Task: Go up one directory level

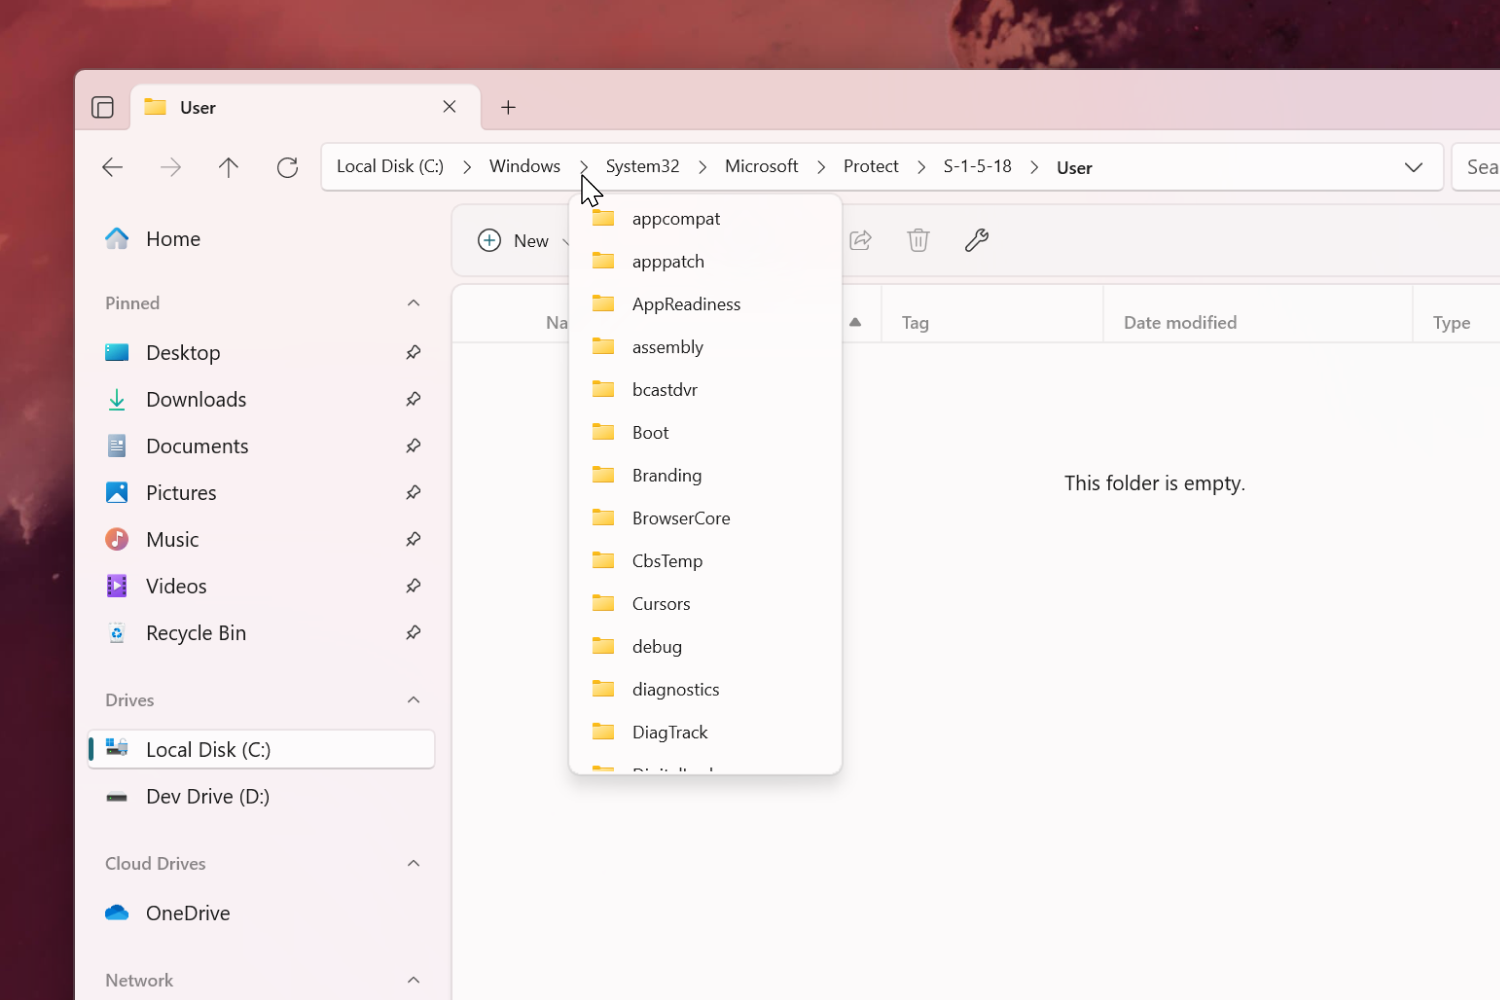Action: click(x=229, y=167)
